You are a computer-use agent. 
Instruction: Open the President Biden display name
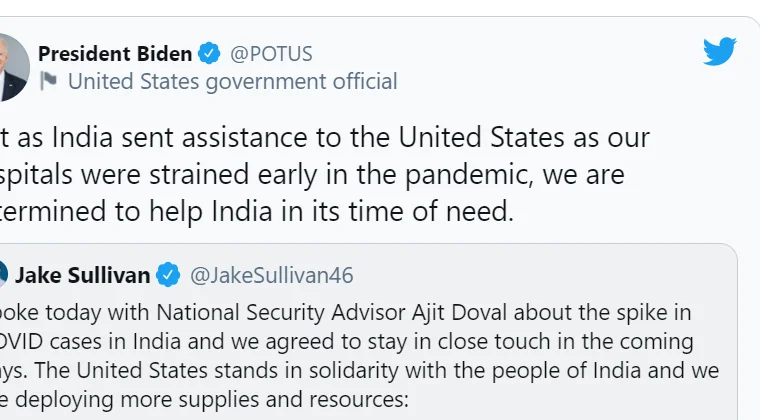115,52
